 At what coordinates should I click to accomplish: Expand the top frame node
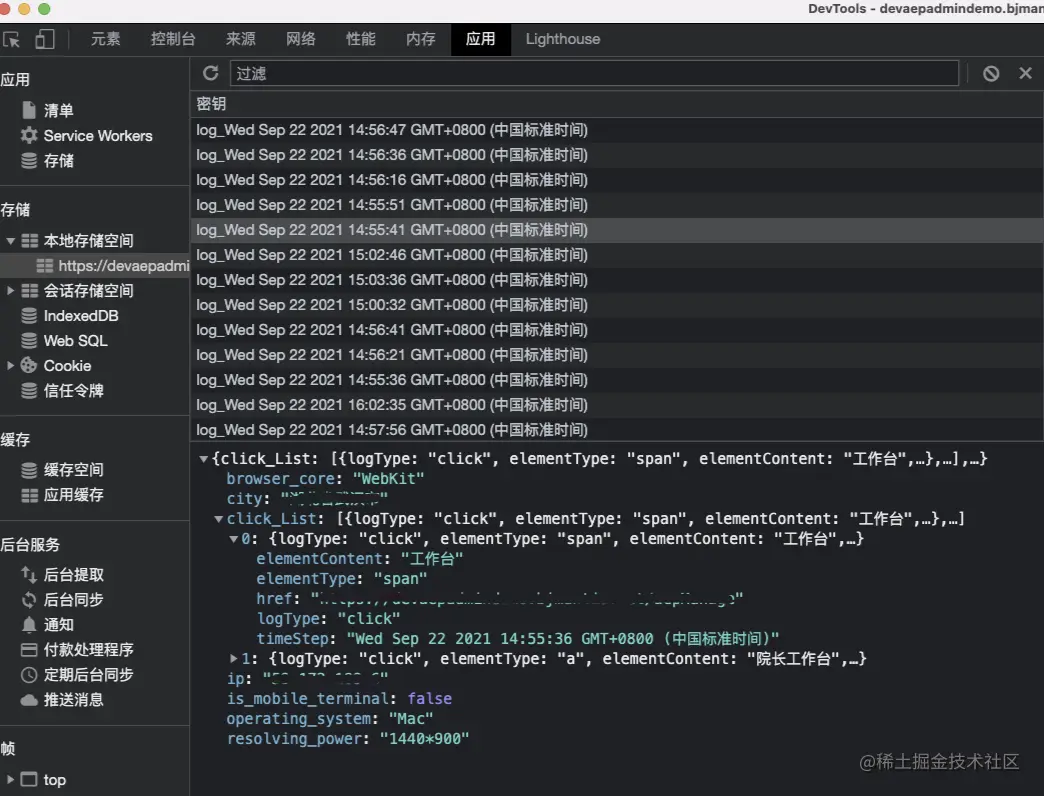[11, 779]
